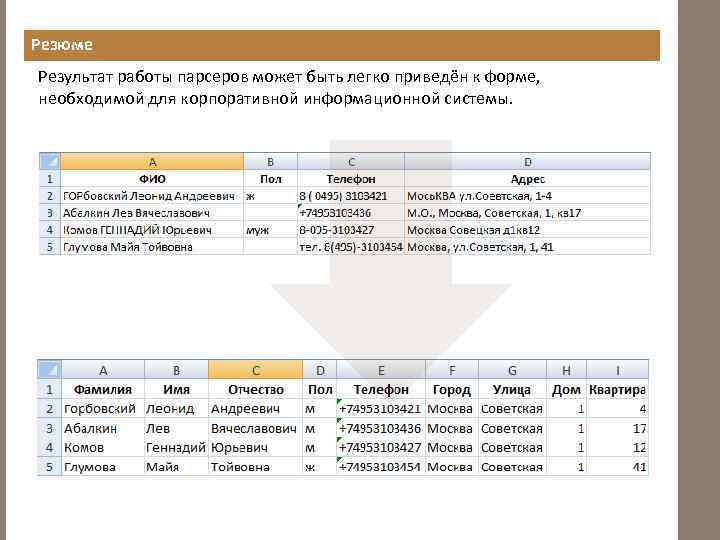The image size is (720, 540).
Task: Click the 'Отчество' header cell
Action: point(256,389)
